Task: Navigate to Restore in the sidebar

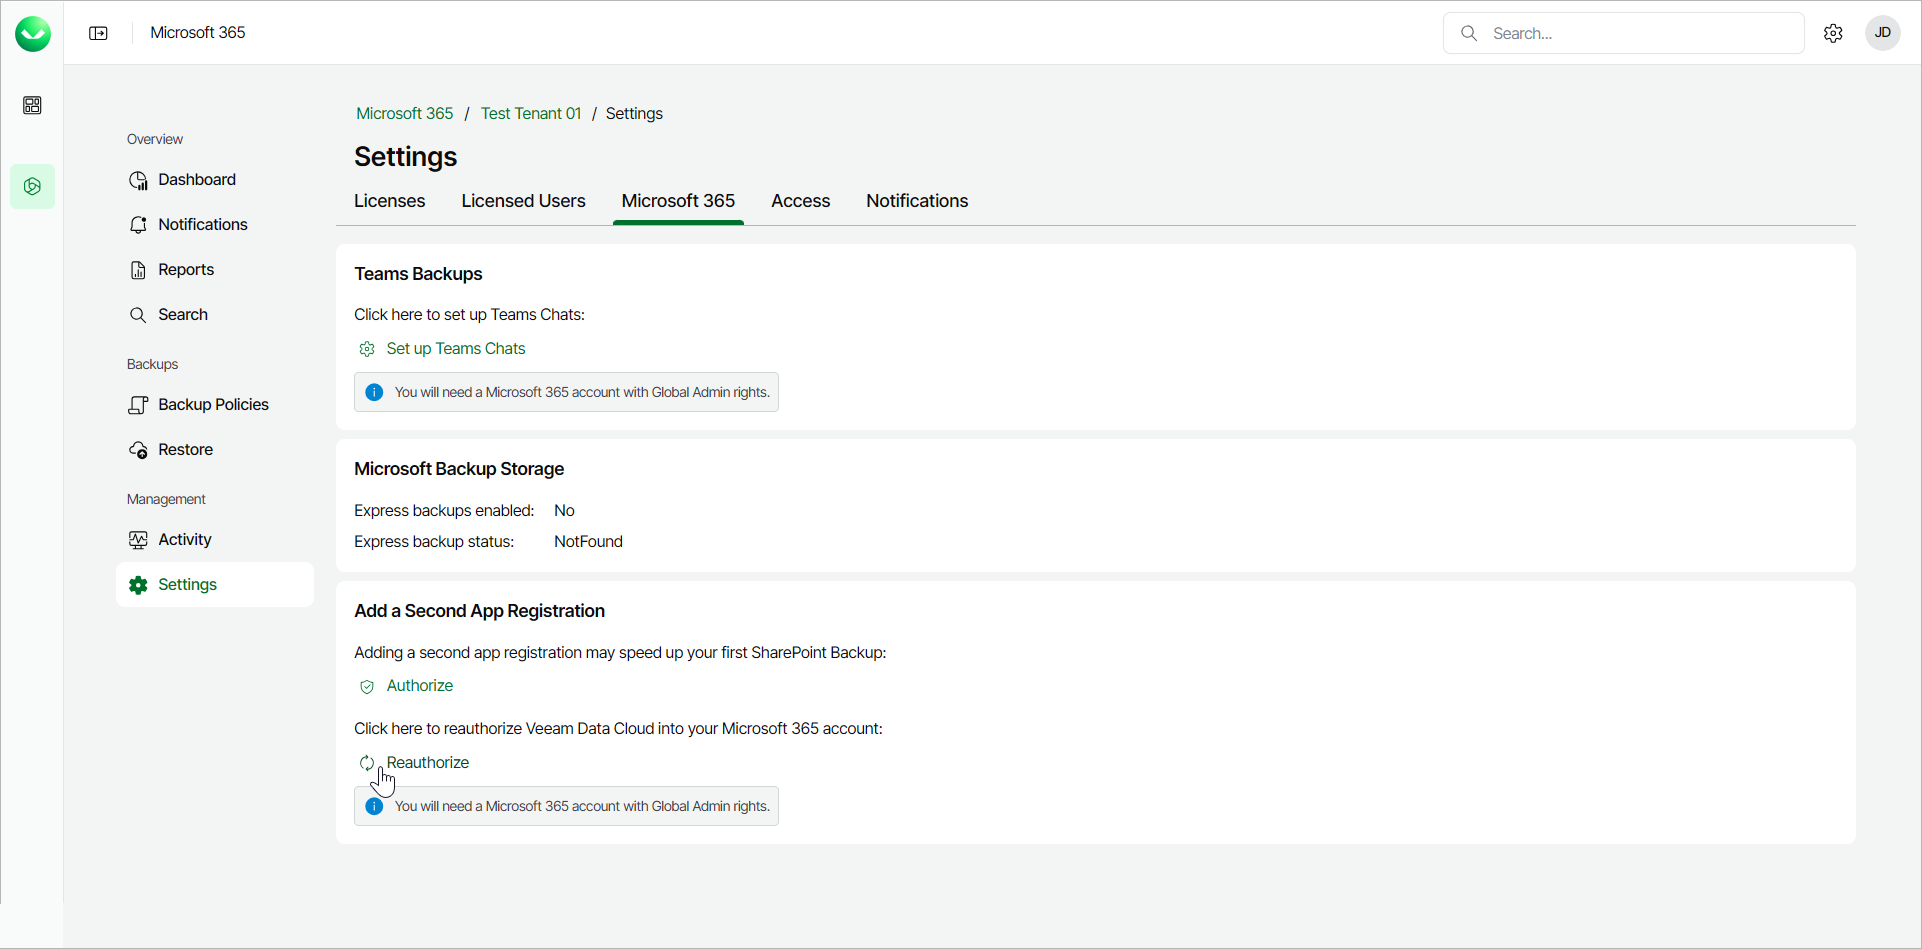Action: (185, 450)
